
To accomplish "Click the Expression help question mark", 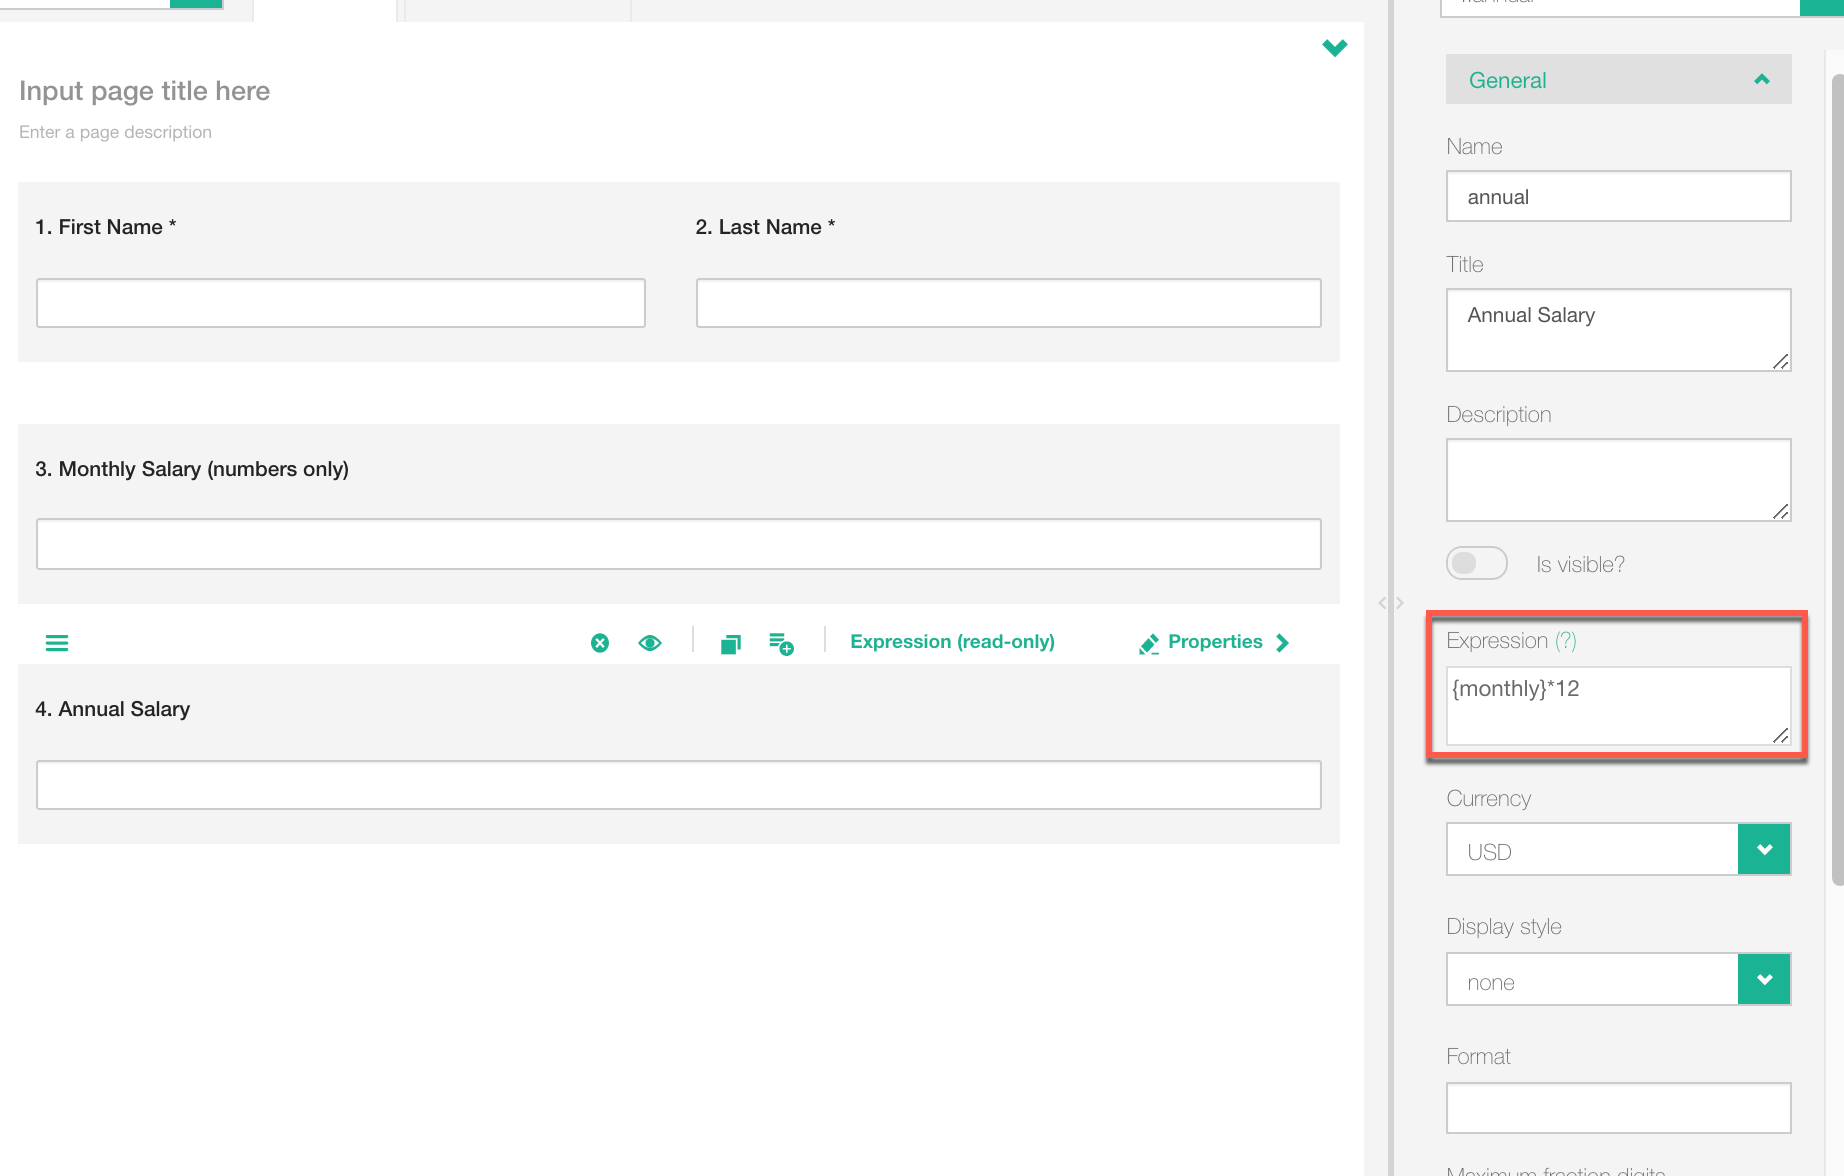I will (x=1565, y=641).
